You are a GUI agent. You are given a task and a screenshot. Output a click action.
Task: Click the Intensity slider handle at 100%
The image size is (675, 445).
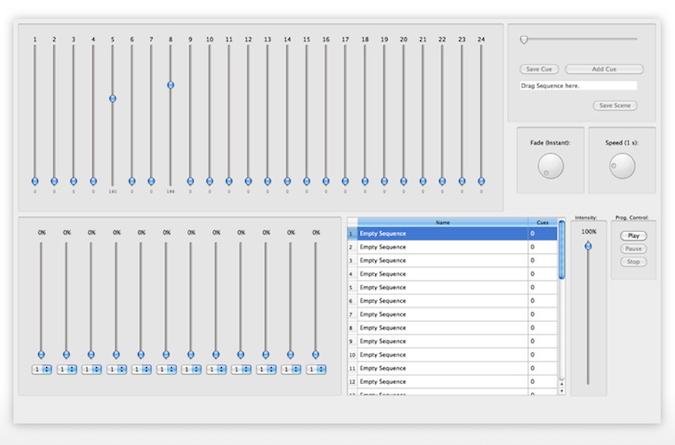click(x=588, y=246)
